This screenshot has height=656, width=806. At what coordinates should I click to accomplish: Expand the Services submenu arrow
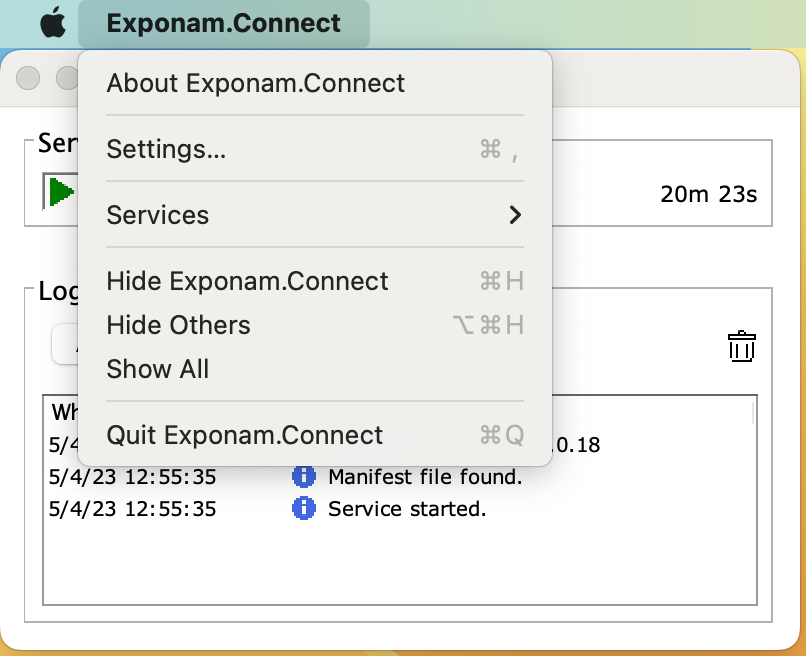515,215
